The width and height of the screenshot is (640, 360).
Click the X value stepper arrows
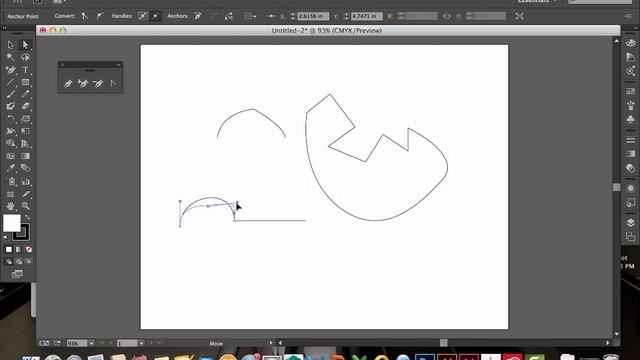click(293, 16)
